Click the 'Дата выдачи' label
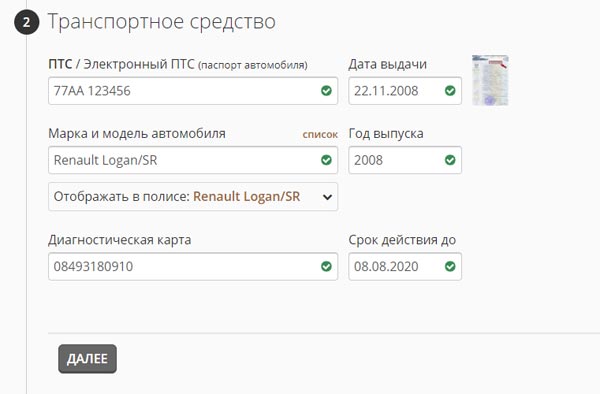The image size is (600, 394). (387, 64)
